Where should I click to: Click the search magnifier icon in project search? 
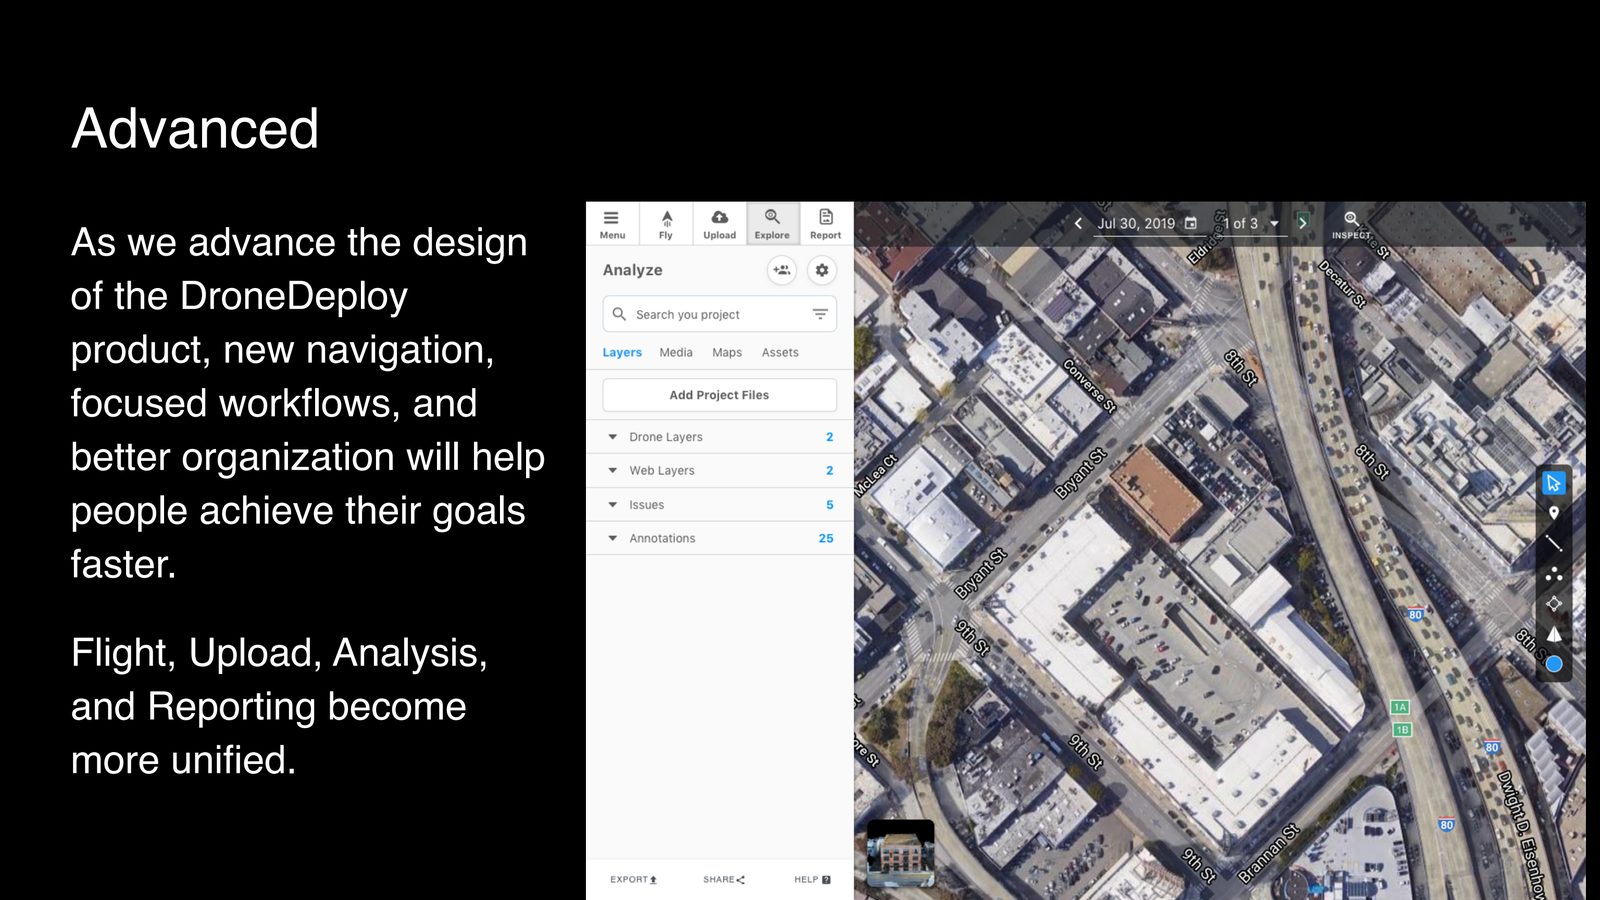coord(619,314)
